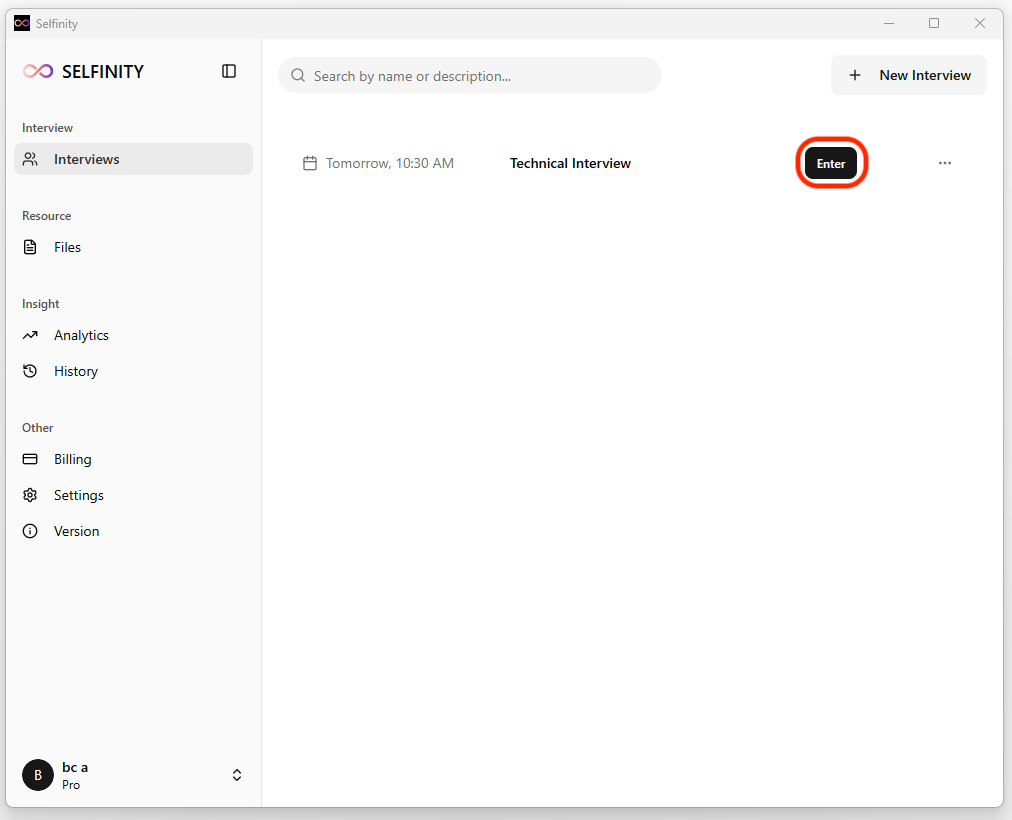Image resolution: width=1012 pixels, height=820 pixels.
Task: Click the calendar icon beside the date
Action: coord(310,163)
